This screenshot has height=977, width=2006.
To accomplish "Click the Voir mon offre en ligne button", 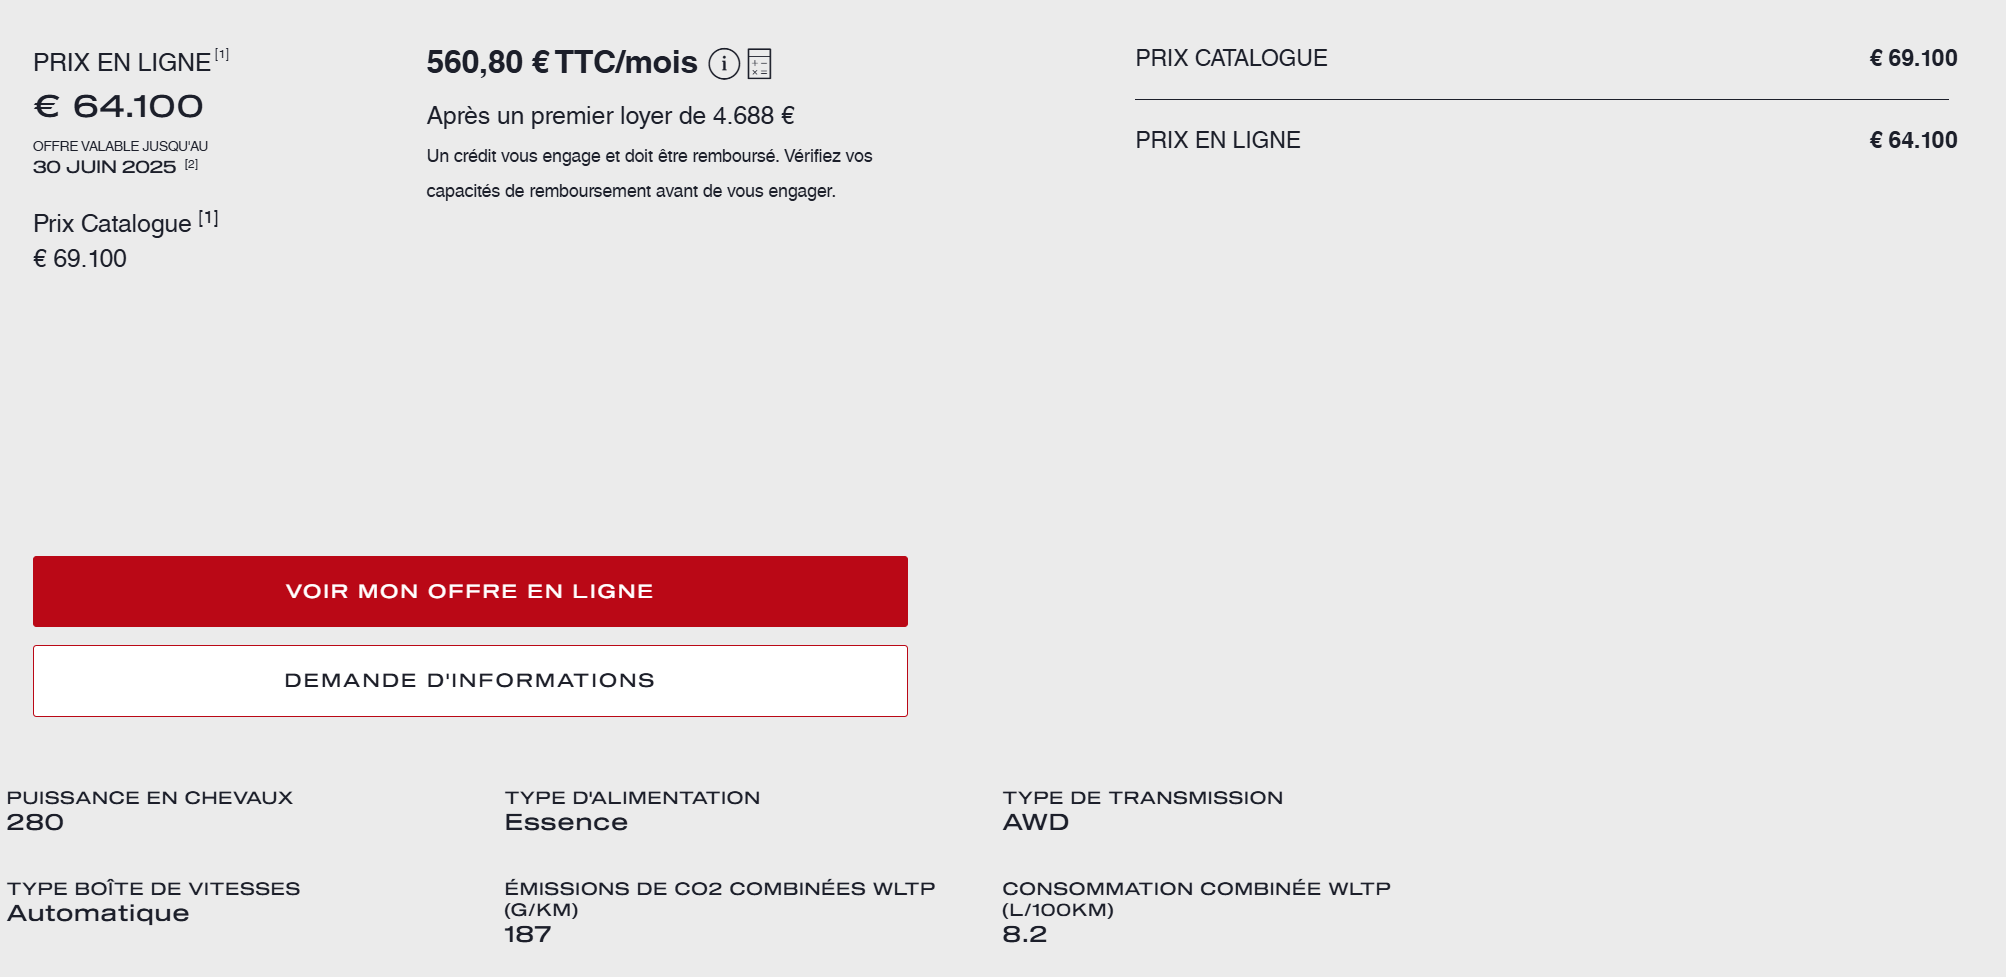I will 470,591.
